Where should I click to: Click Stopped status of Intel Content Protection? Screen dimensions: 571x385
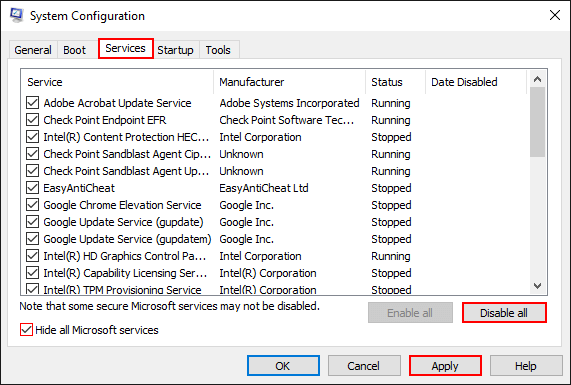pyautogui.click(x=391, y=137)
